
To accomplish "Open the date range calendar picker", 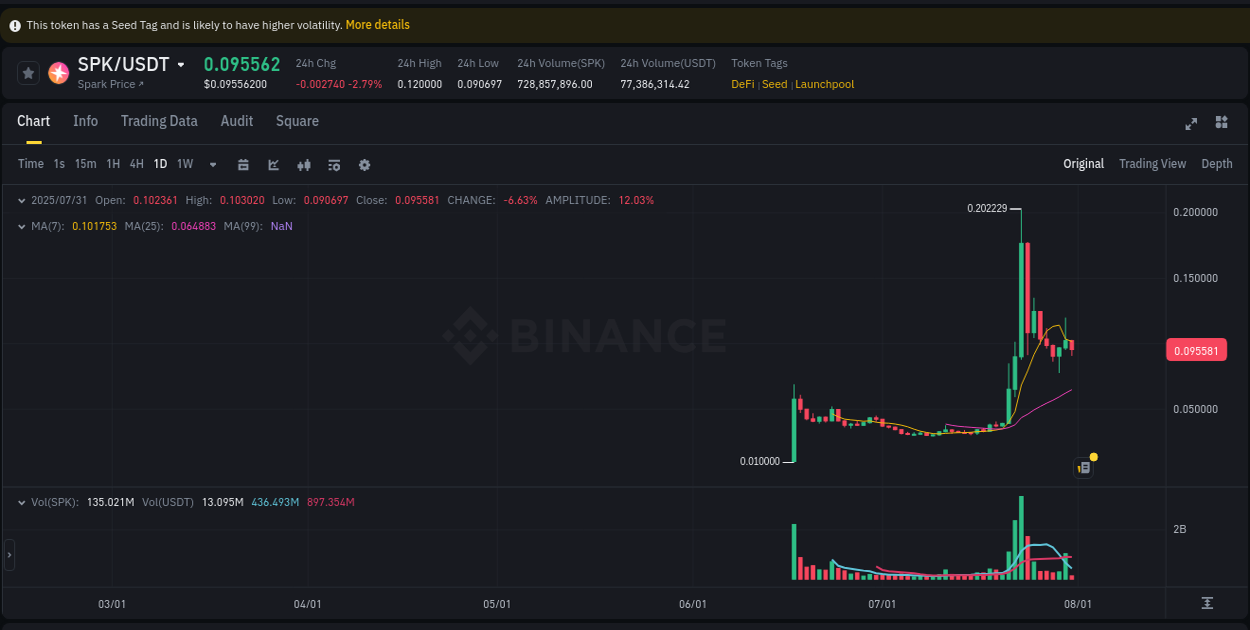I will (243, 164).
